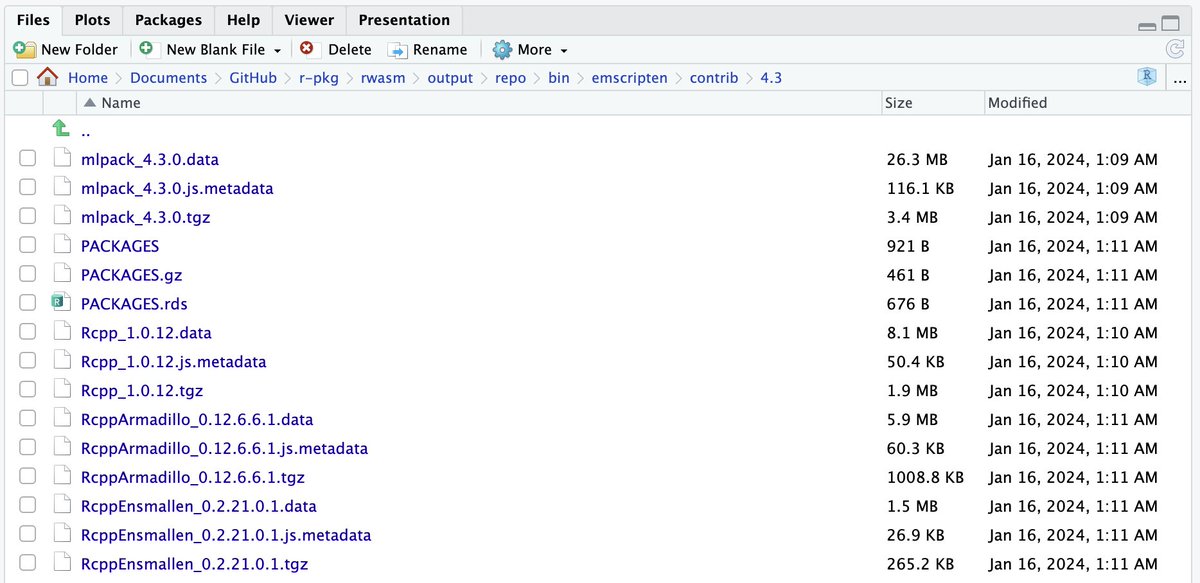Click the file icon of PACKAGES
1200x583 pixels.
click(63, 246)
